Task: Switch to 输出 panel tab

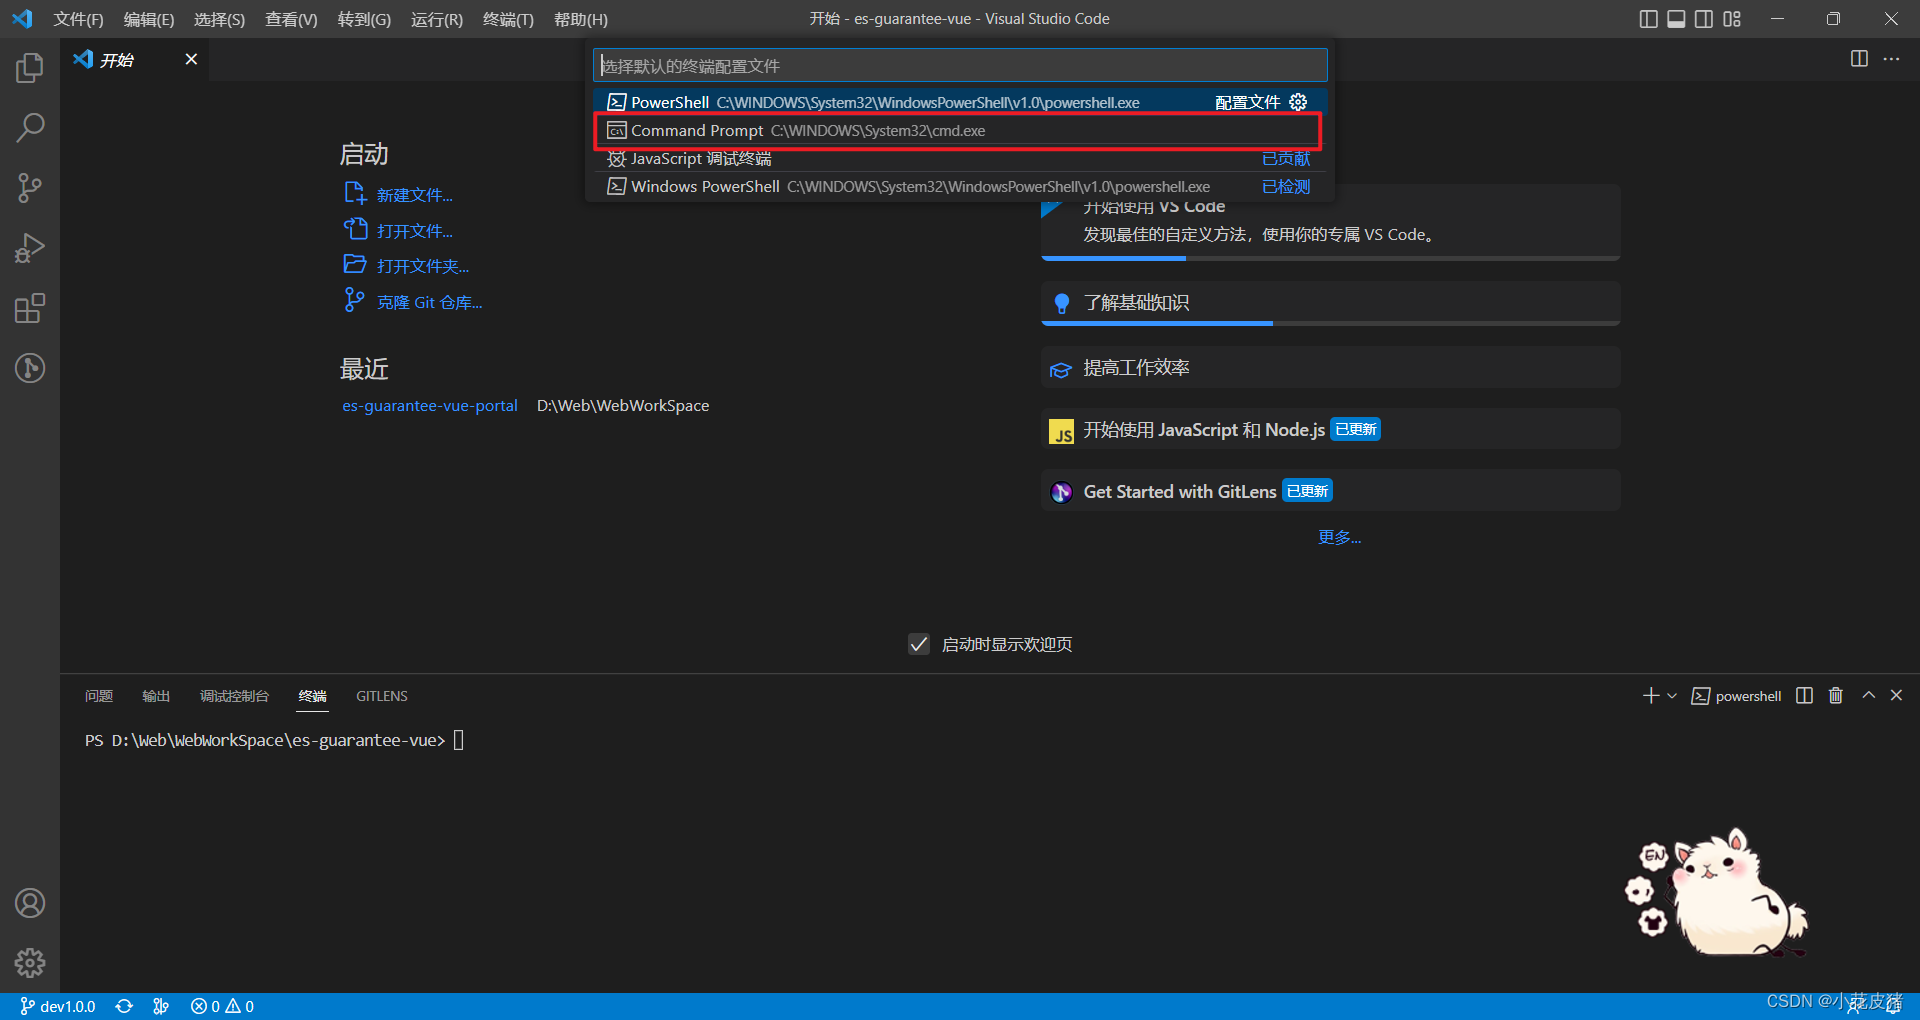Action: tap(156, 696)
